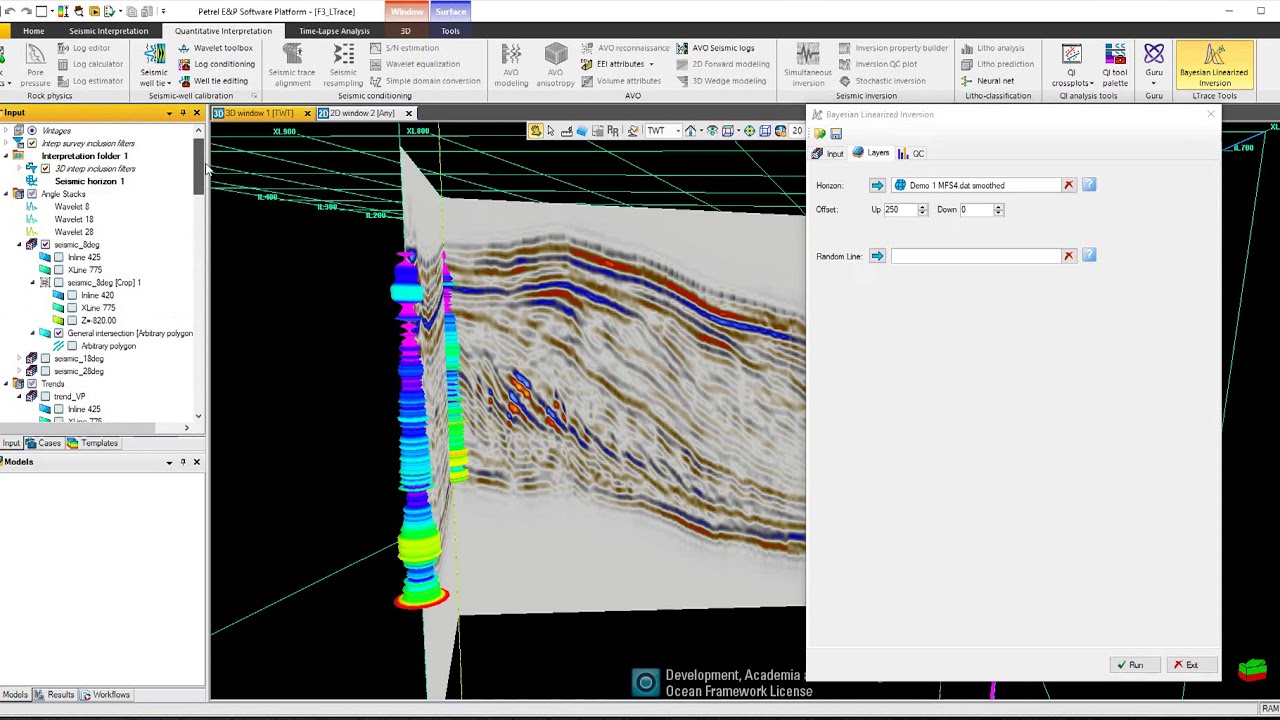
Task: Toggle the Z=-820.00 slice checkbox
Action: (71, 320)
